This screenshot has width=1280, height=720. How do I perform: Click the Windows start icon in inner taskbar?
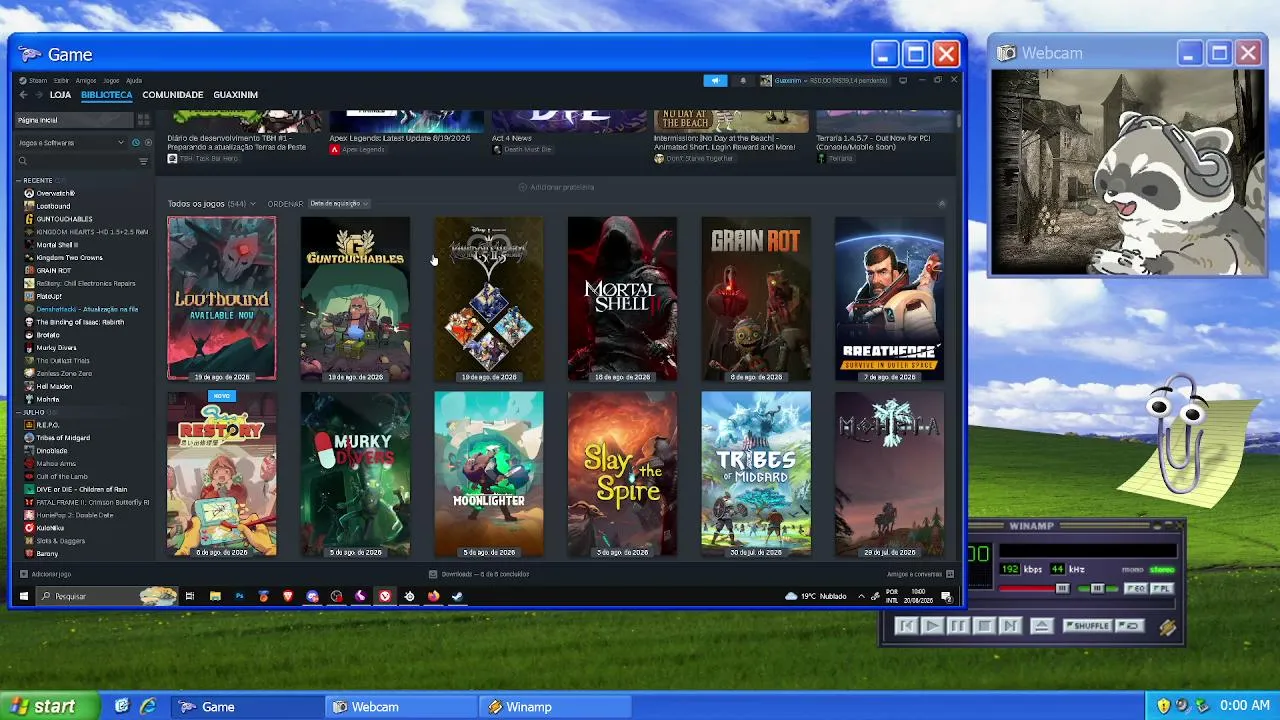pyautogui.click(x=23, y=596)
